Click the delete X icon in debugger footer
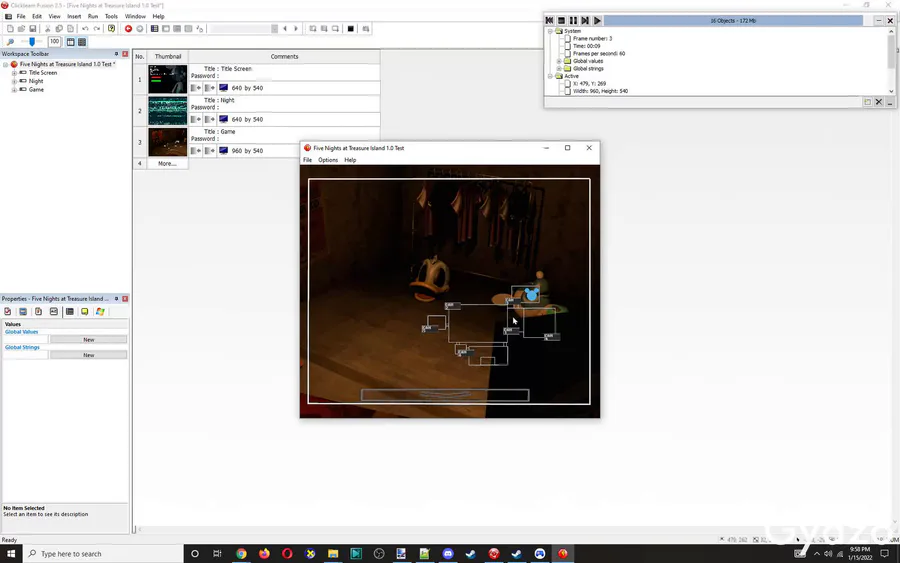Viewport: 900px width, 563px height. (879, 102)
